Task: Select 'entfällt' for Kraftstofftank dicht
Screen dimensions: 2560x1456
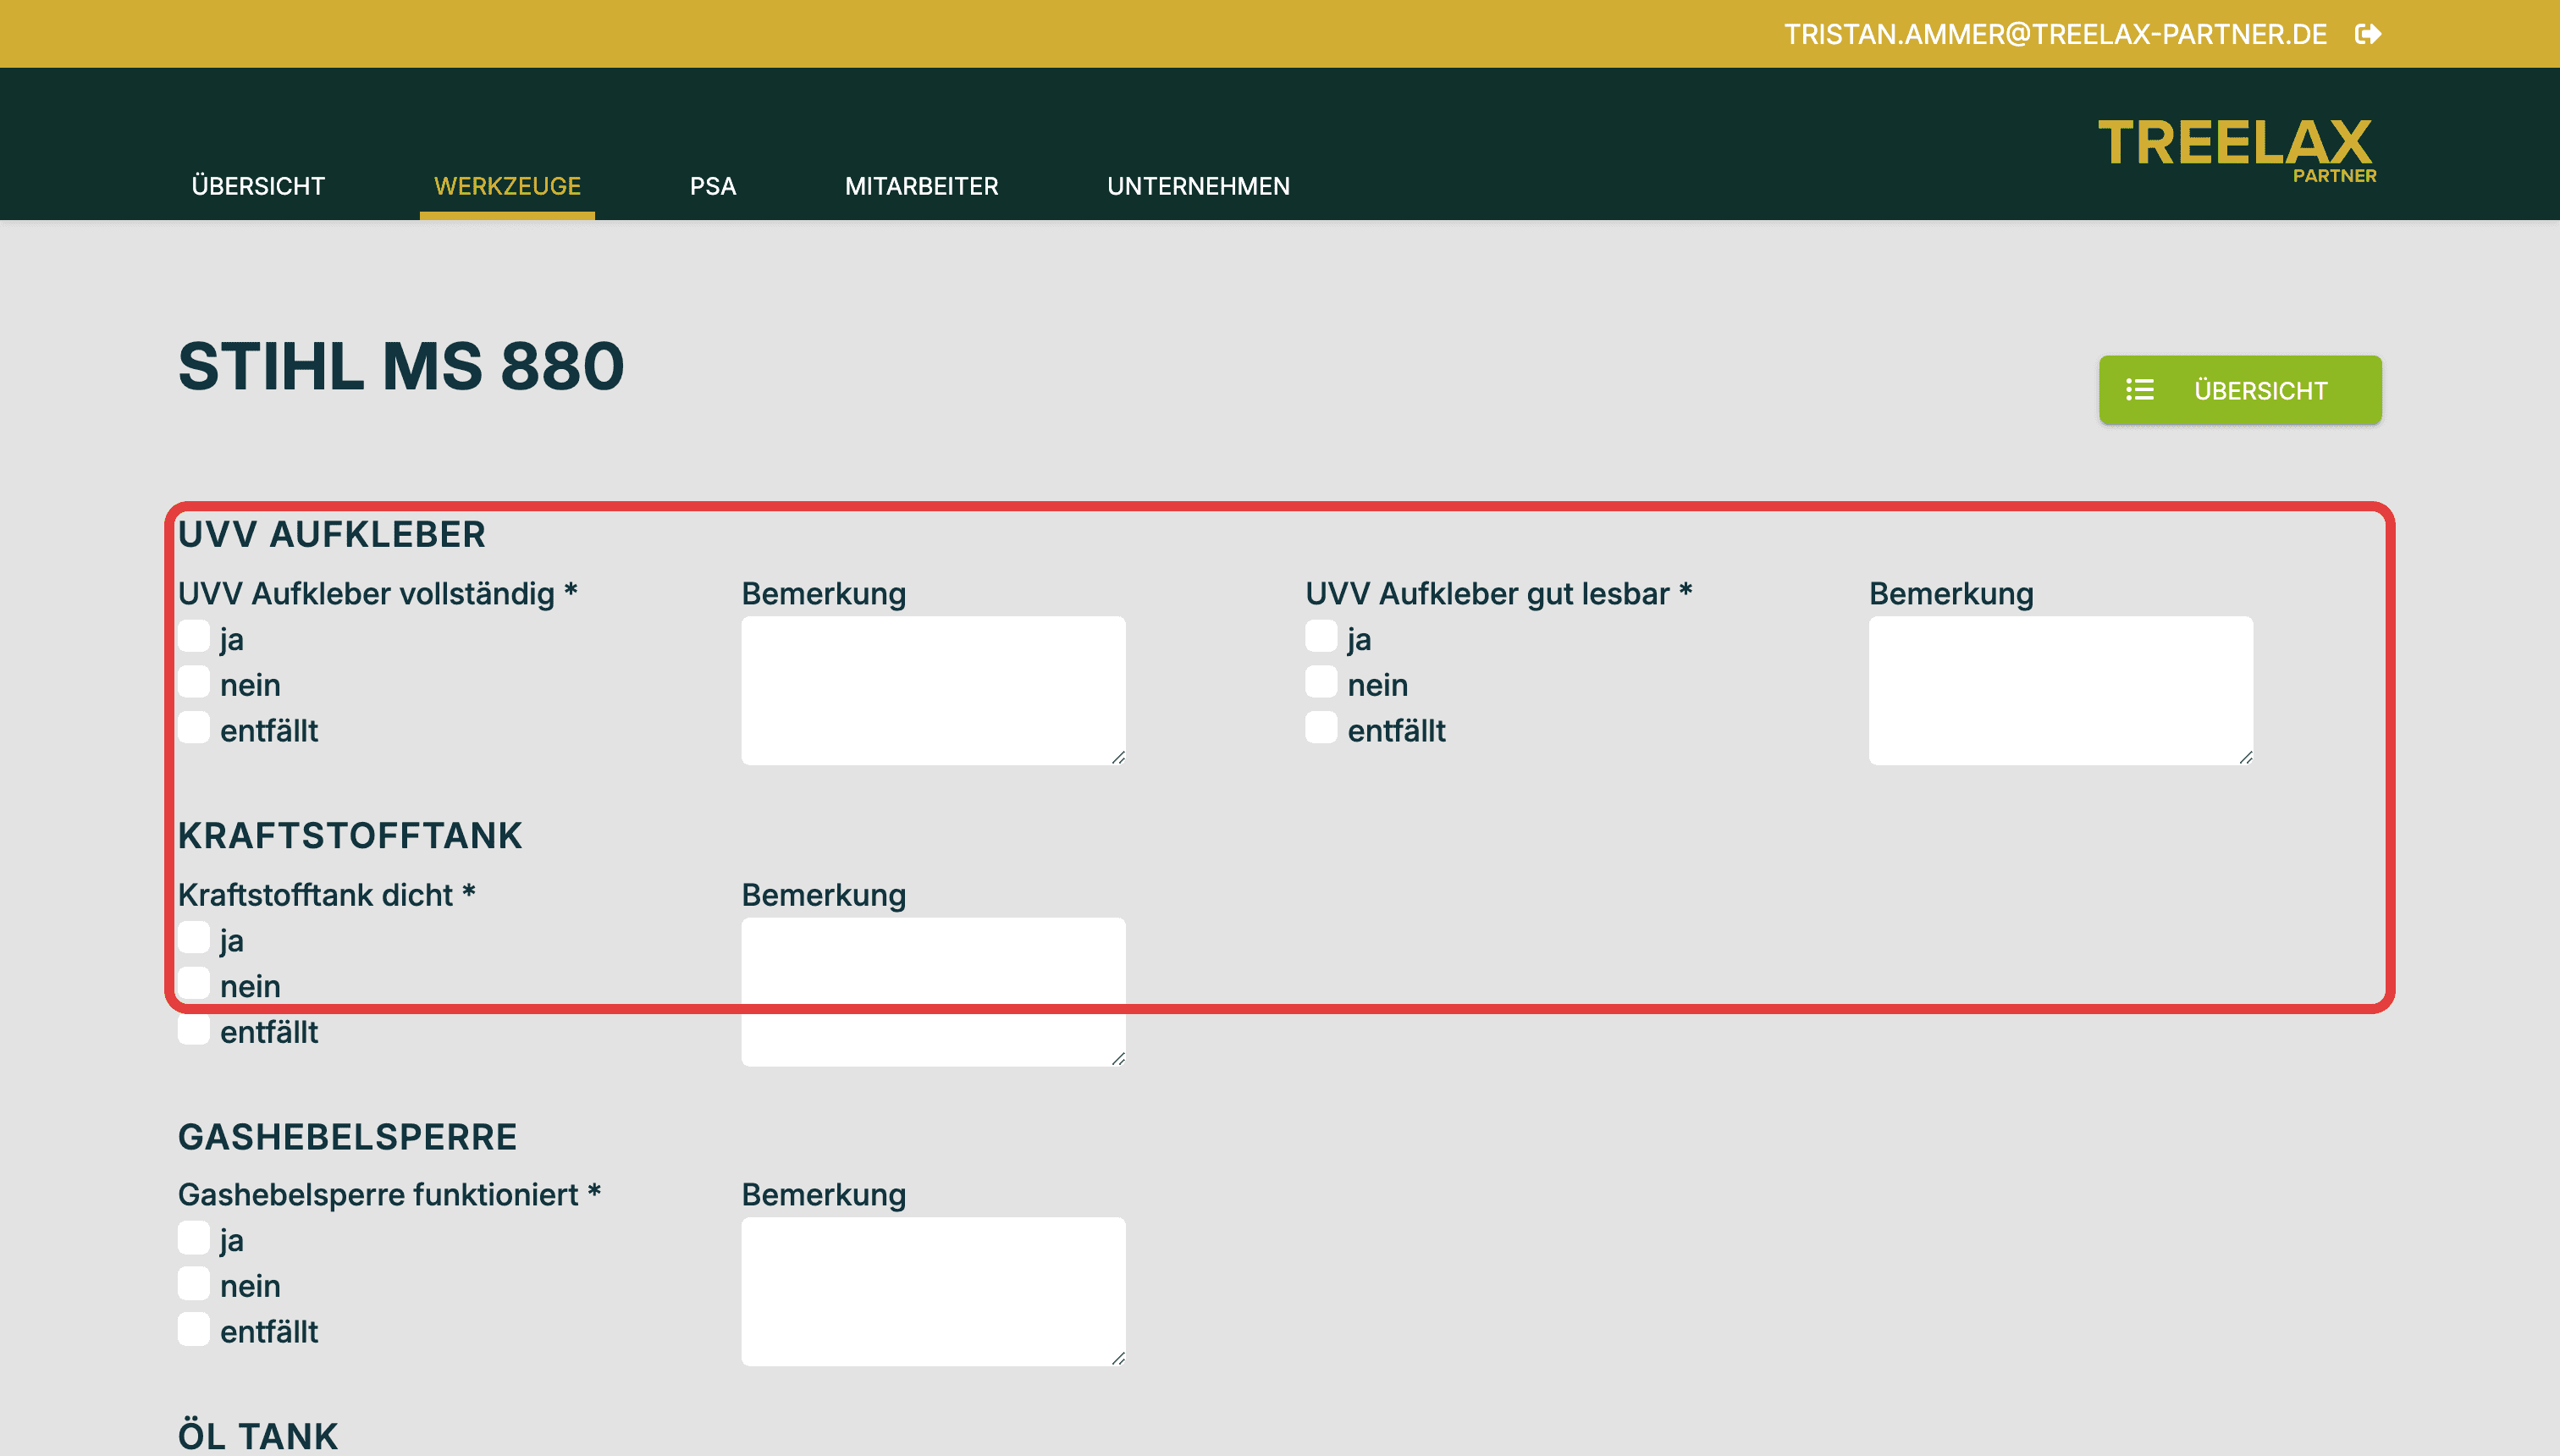Action: click(x=194, y=1029)
